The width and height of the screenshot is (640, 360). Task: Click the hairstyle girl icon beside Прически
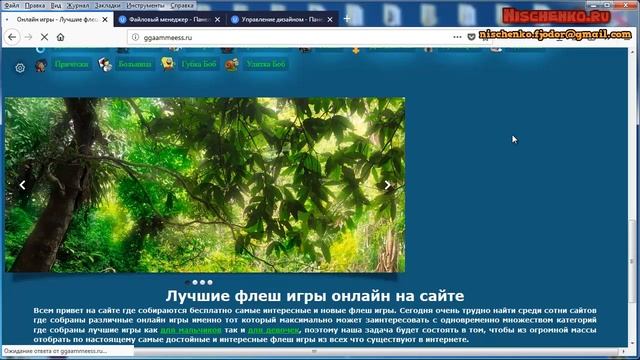(40, 65)
